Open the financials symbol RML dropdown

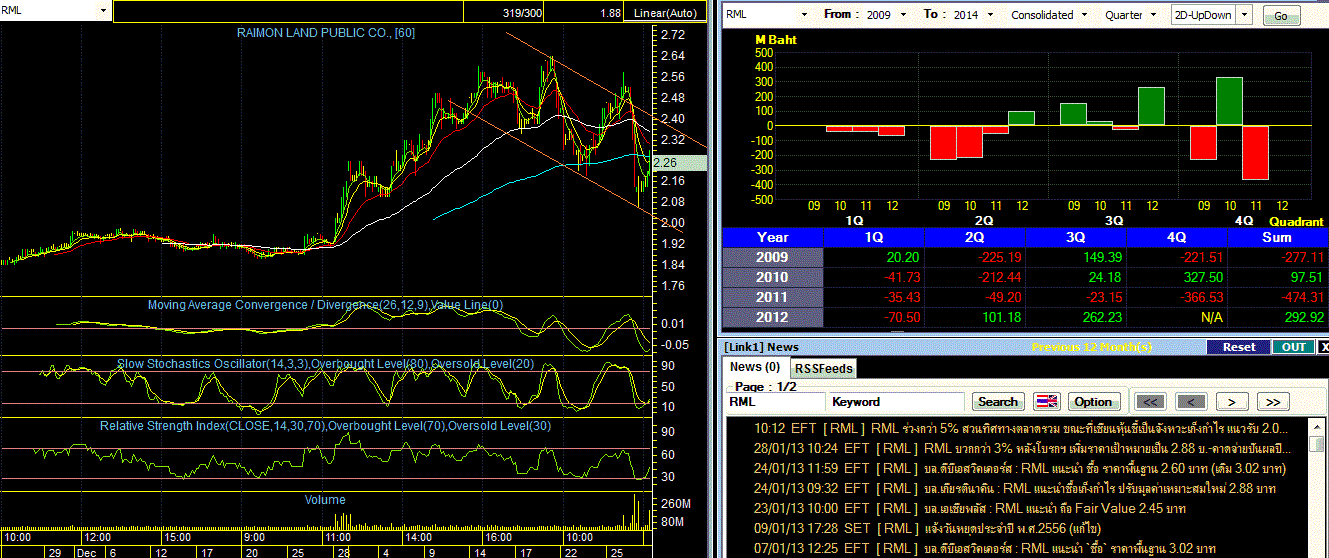803,15
